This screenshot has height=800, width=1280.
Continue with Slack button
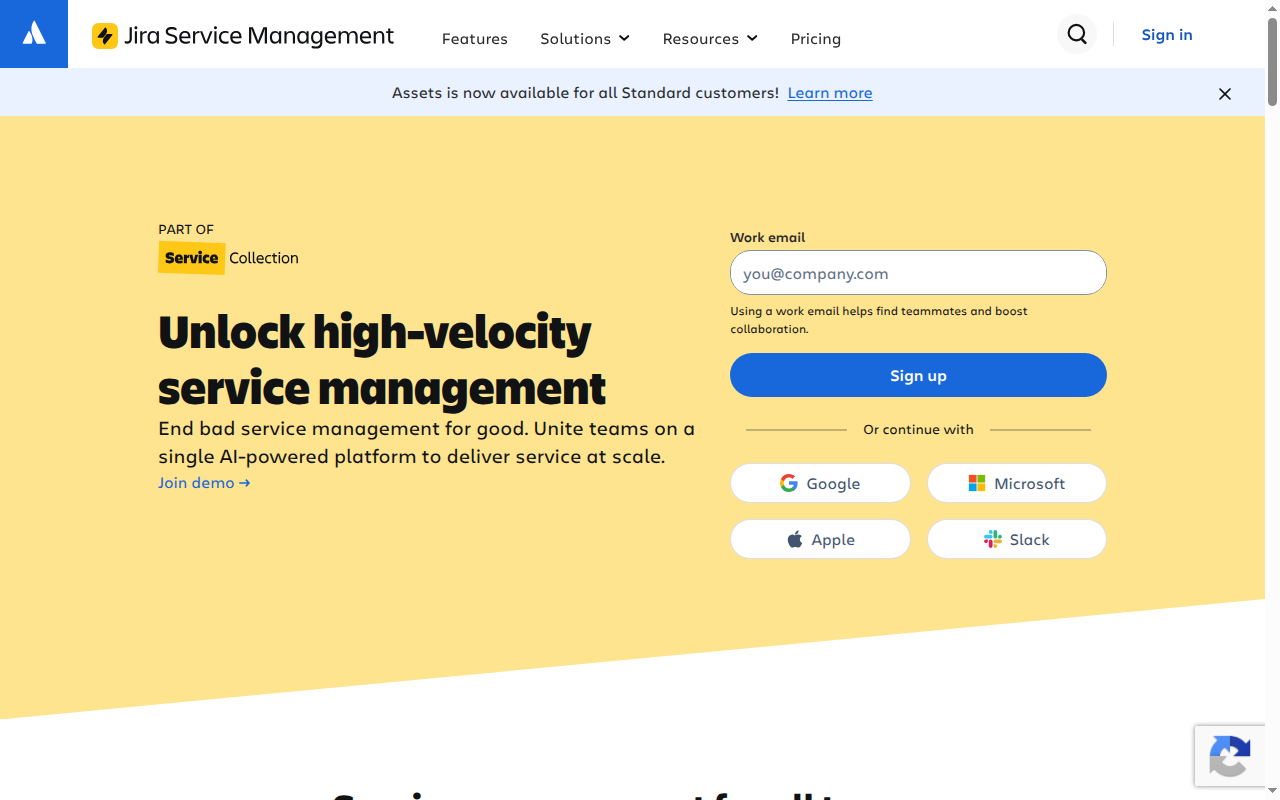click(1017, 539)
